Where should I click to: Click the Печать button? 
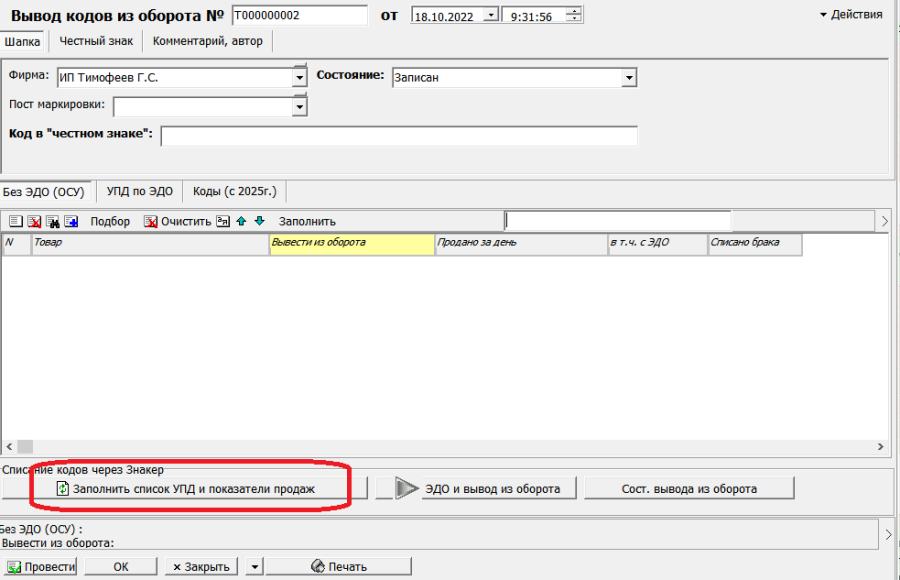339,566
